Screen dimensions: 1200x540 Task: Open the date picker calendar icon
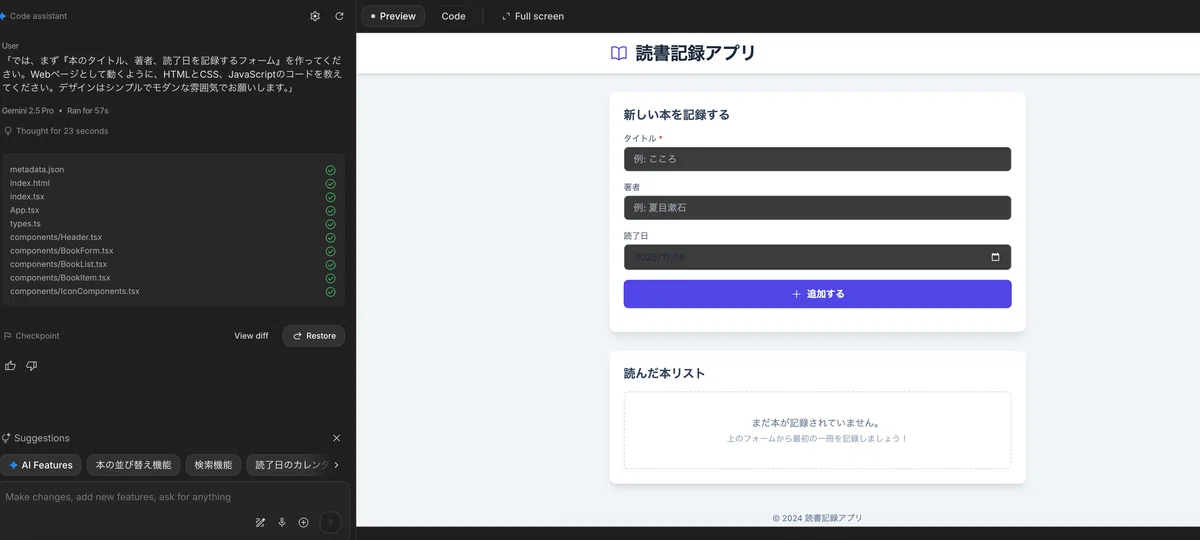[995, 257]
